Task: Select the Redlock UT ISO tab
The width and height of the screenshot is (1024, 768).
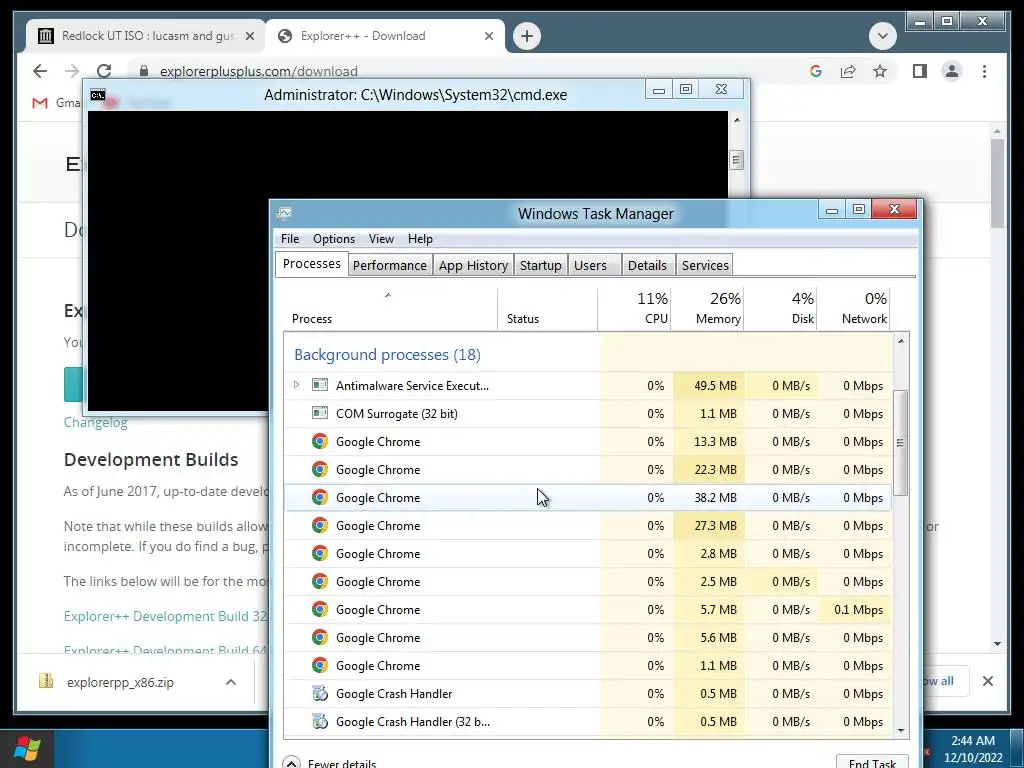Action: [146, 36]
